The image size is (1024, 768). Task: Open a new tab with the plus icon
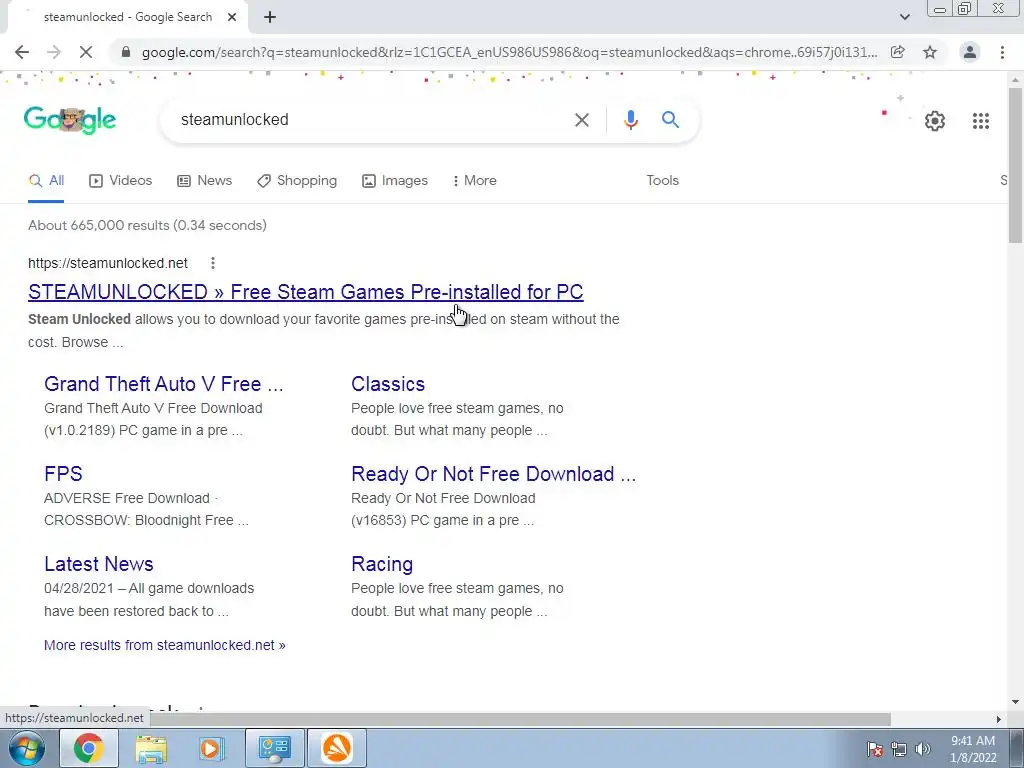coord(270,18)
